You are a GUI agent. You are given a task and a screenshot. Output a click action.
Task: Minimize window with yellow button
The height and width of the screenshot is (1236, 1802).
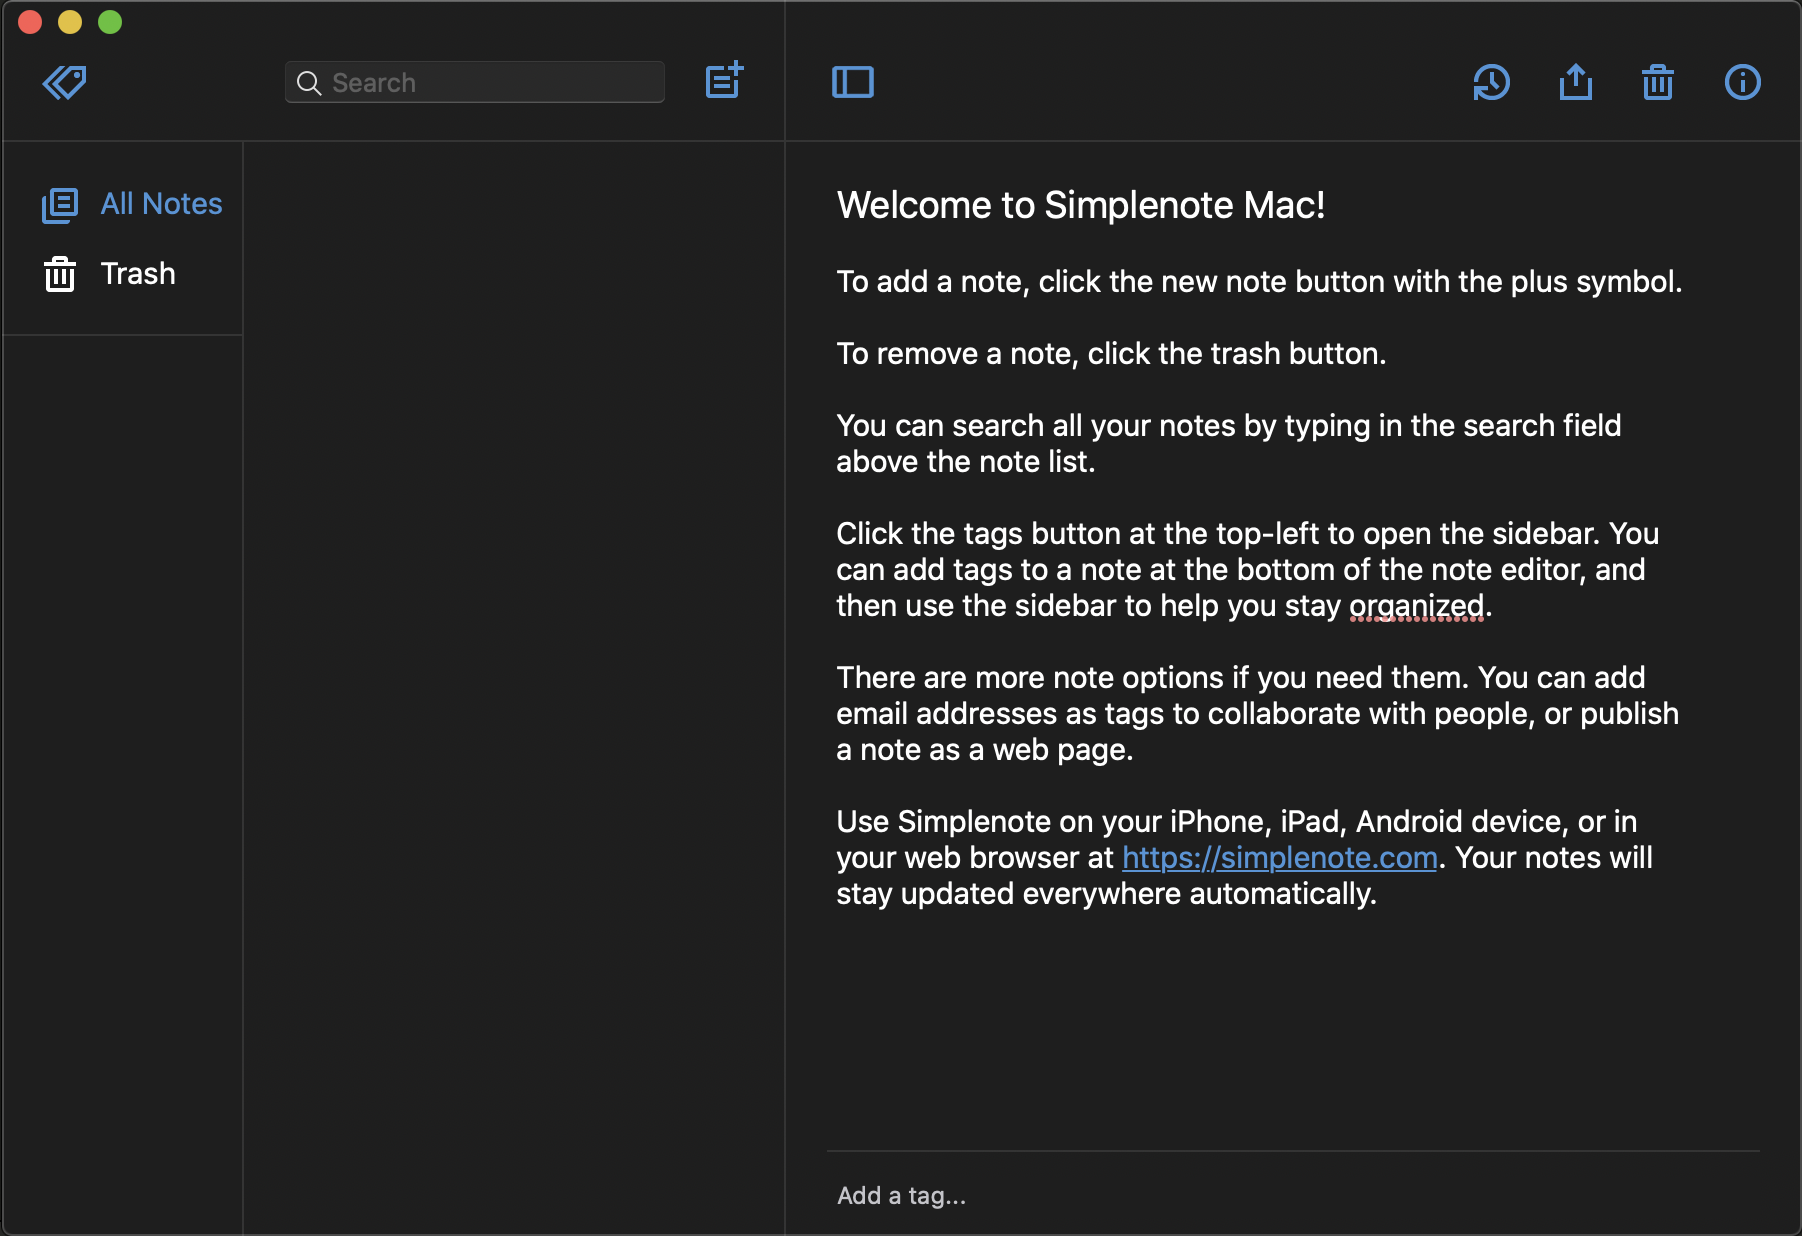[x=70, y=21]
